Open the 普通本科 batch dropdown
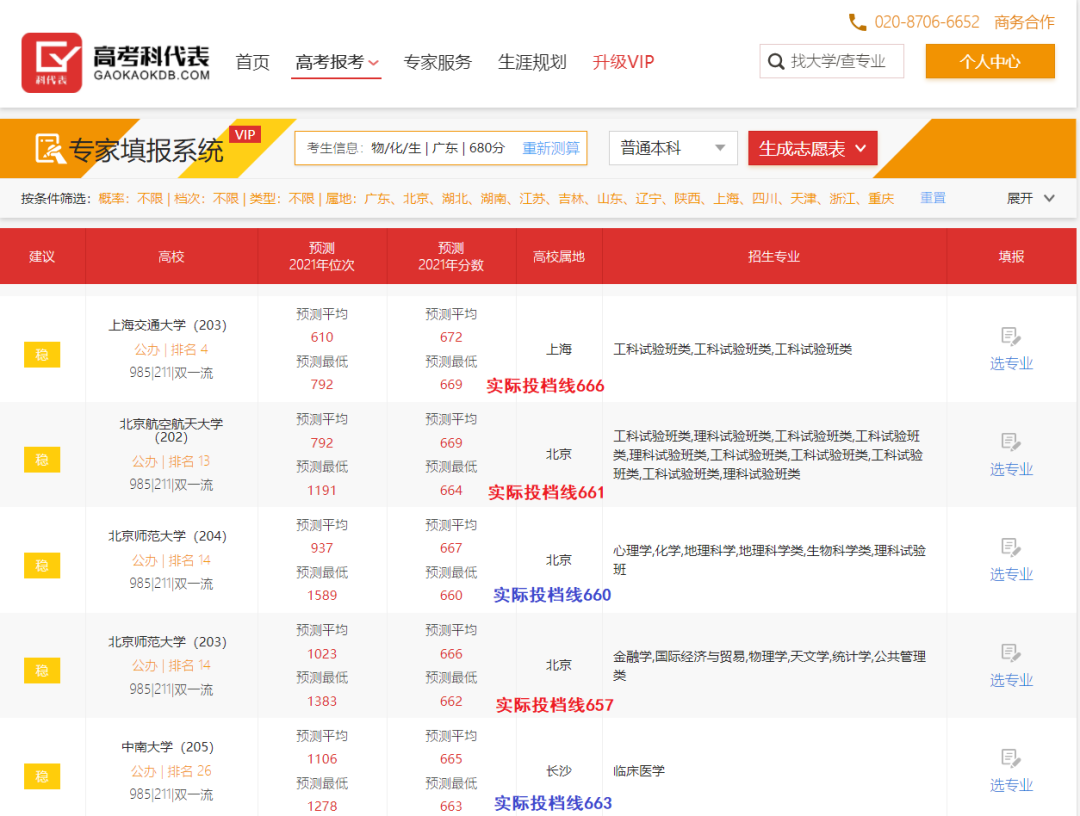 [x=673, y=148]
